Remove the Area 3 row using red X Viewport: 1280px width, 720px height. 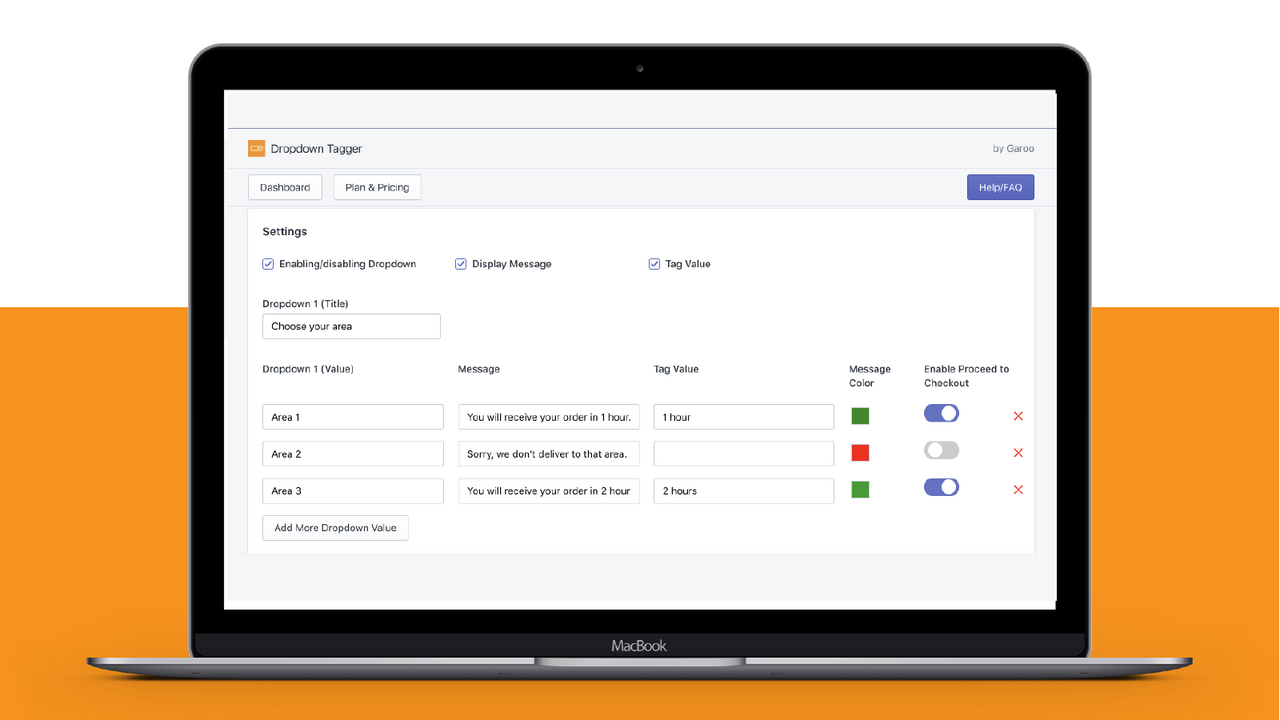[1018, 490]
